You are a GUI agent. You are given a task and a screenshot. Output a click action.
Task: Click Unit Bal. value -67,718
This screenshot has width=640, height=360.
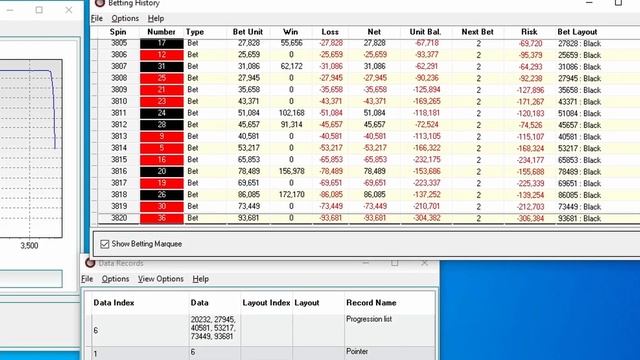point(427,43)
